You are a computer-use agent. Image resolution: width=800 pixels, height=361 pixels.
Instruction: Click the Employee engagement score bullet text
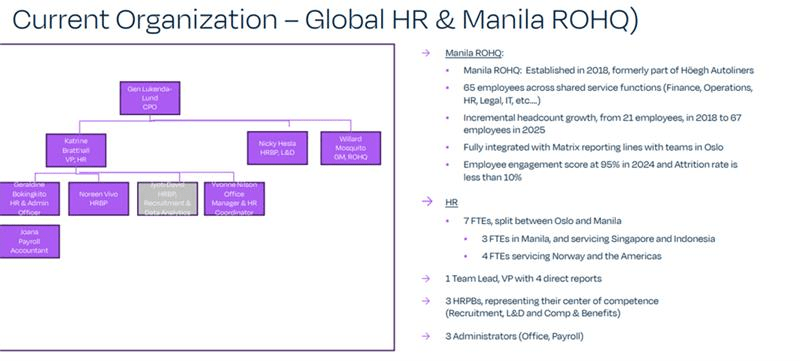click(601, 171)
